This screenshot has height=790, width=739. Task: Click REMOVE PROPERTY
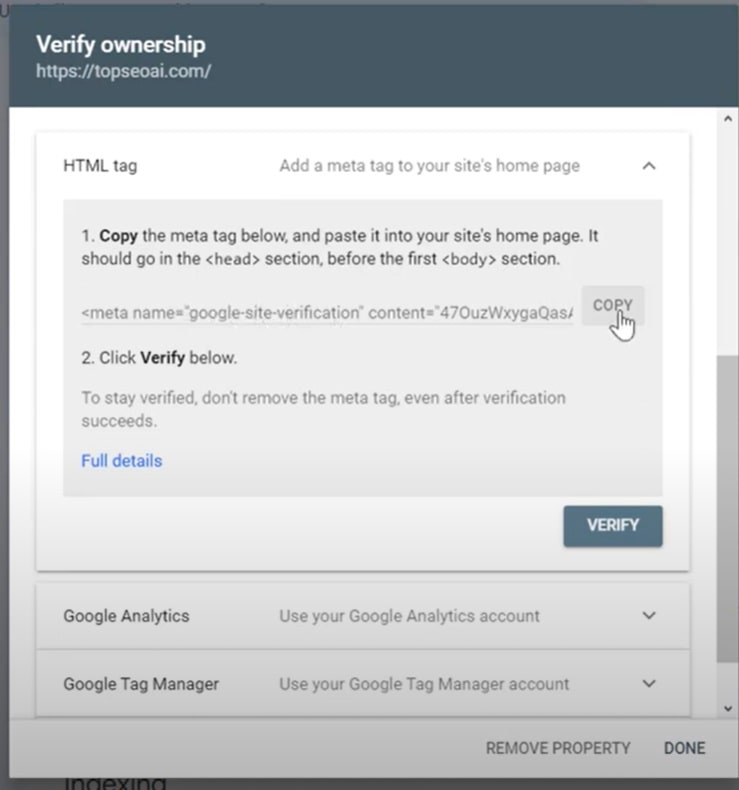click(558, 748)
